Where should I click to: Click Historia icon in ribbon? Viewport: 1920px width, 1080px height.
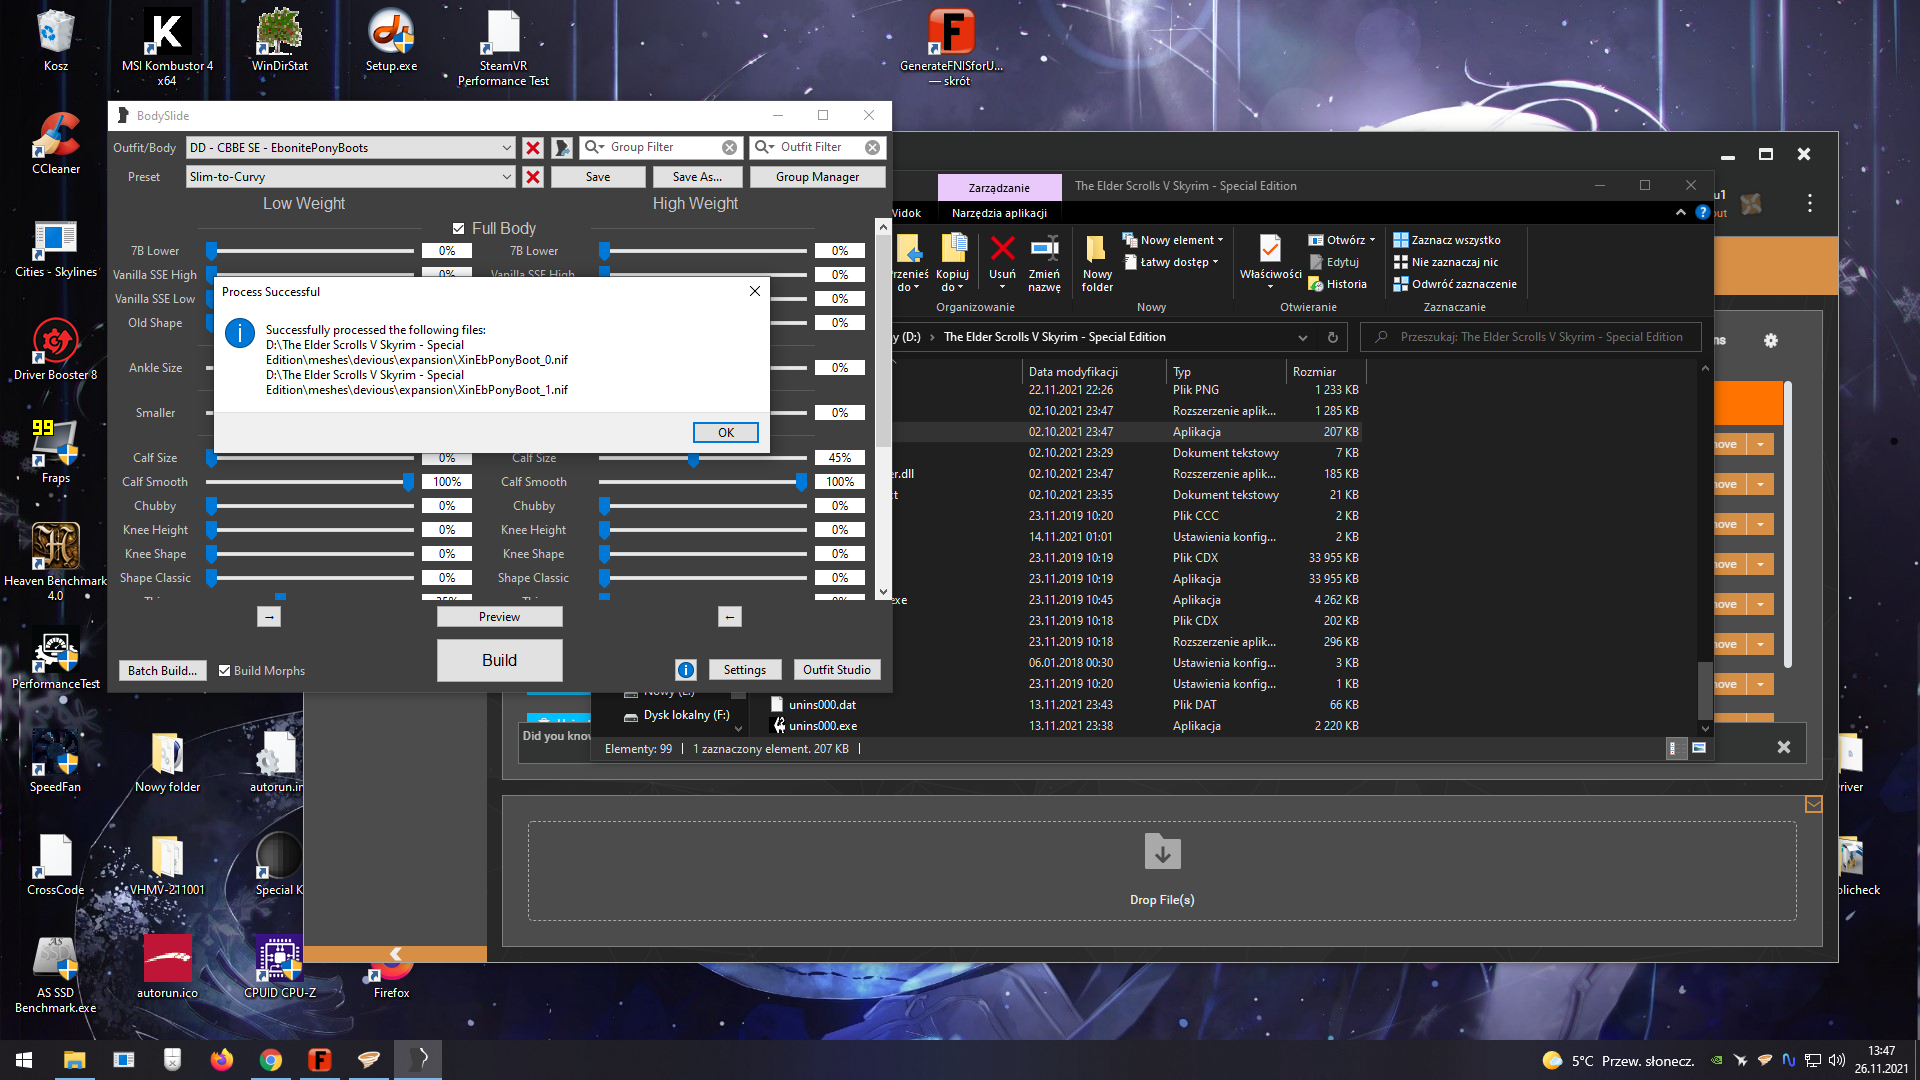(x=1316, y=284)
